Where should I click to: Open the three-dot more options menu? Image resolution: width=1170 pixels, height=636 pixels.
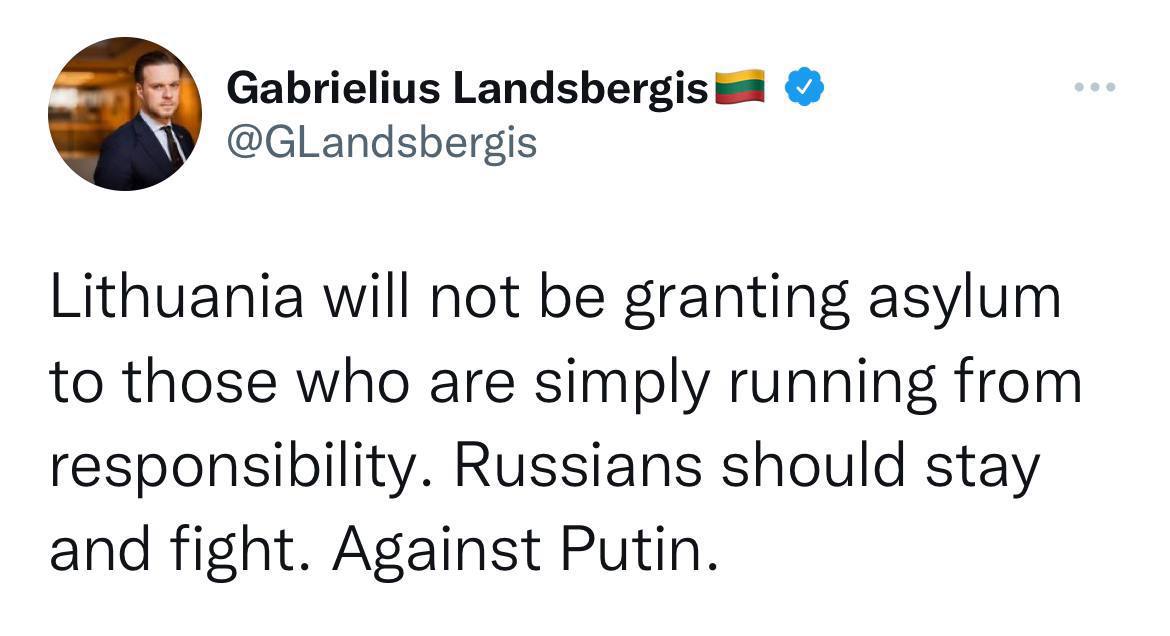click(x=1094, y=89)
